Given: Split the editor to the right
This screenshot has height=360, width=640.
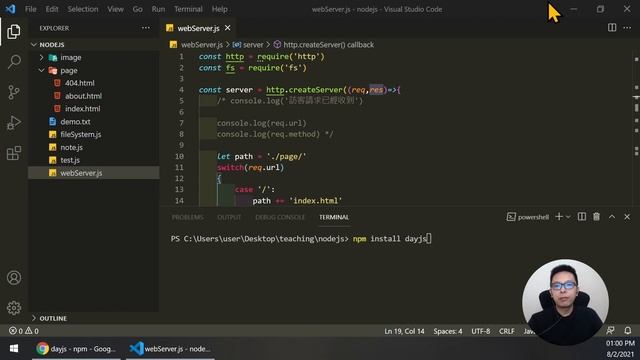Looking at the screenshot, I should (x=612, y=27).
